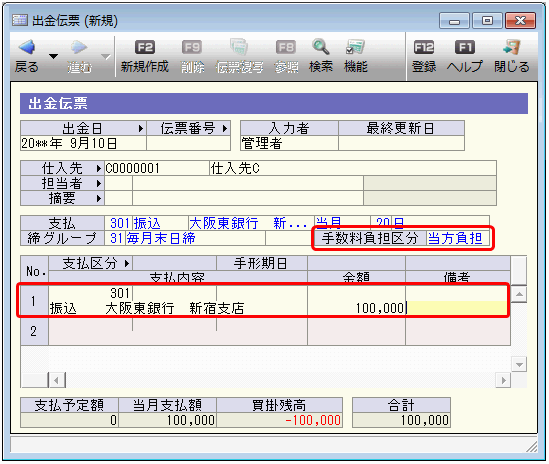Image resolution: width=549 pixels, height=464 pixels.
Task: Click the empty 金額 cell in row 2
Action: [x=356, y=331]
